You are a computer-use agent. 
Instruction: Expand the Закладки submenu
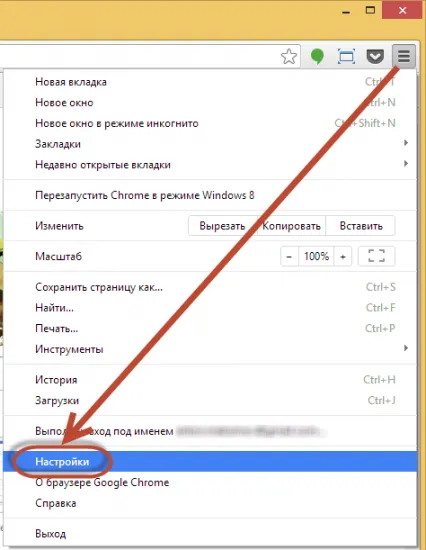pyautogui.click(x=210, y=144)
